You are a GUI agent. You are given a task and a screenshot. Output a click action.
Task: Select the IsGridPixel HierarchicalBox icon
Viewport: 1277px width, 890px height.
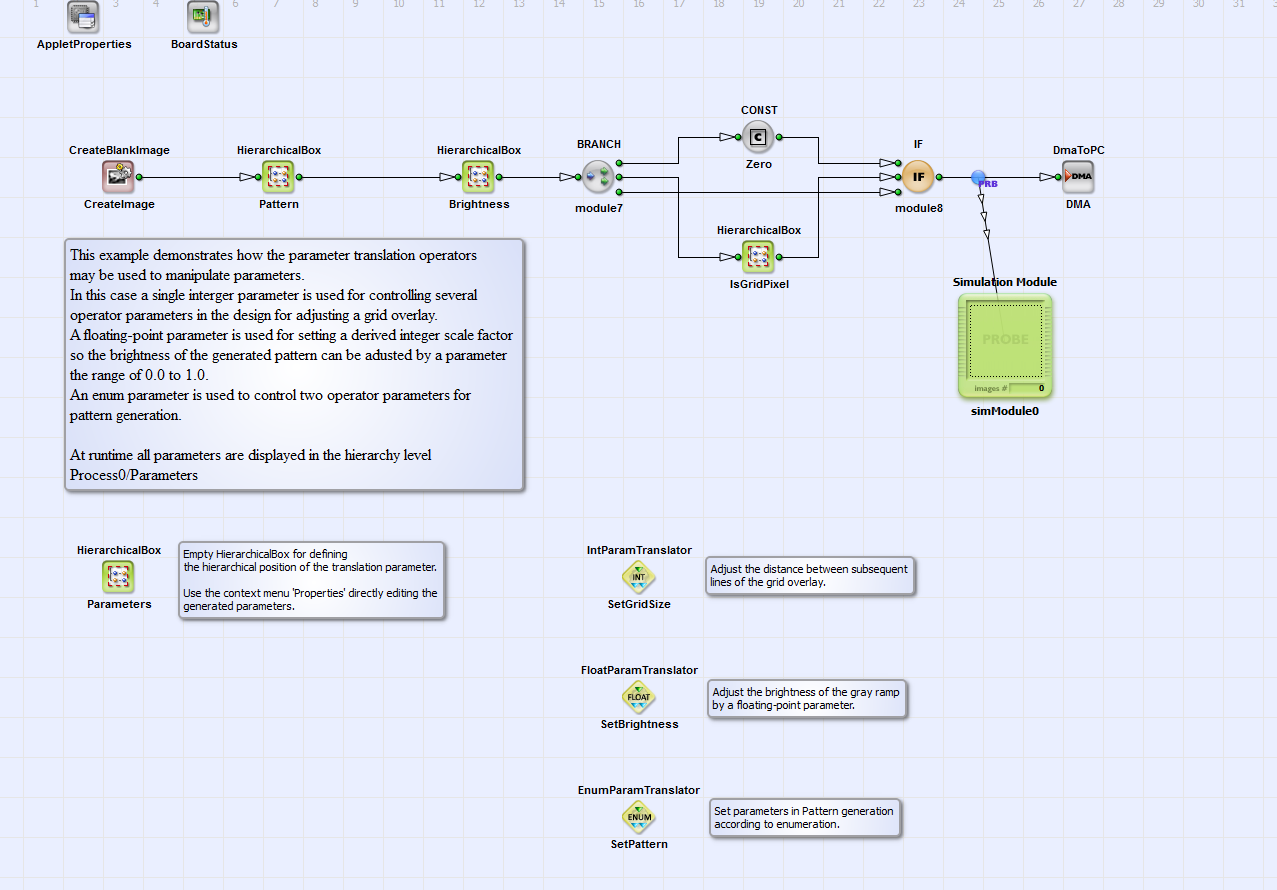pyautogui.click(x=758, y=257)
